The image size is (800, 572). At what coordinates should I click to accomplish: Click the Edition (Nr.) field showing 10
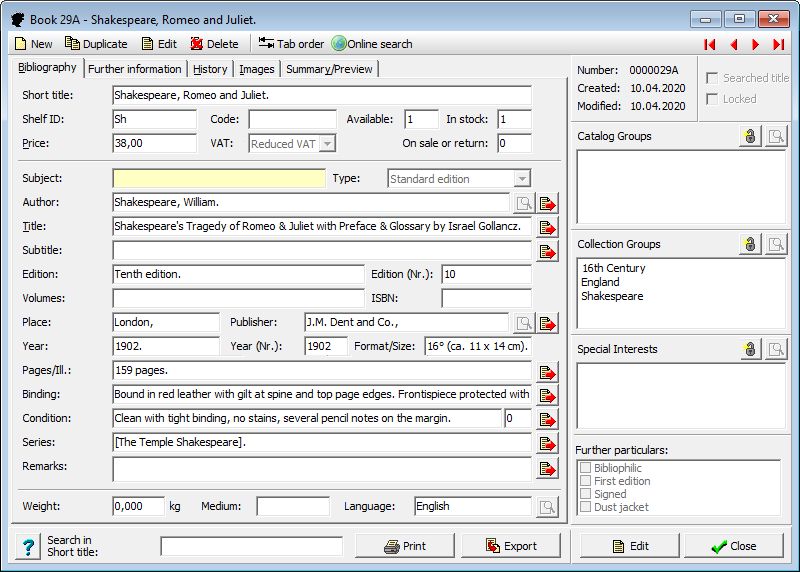487,275
